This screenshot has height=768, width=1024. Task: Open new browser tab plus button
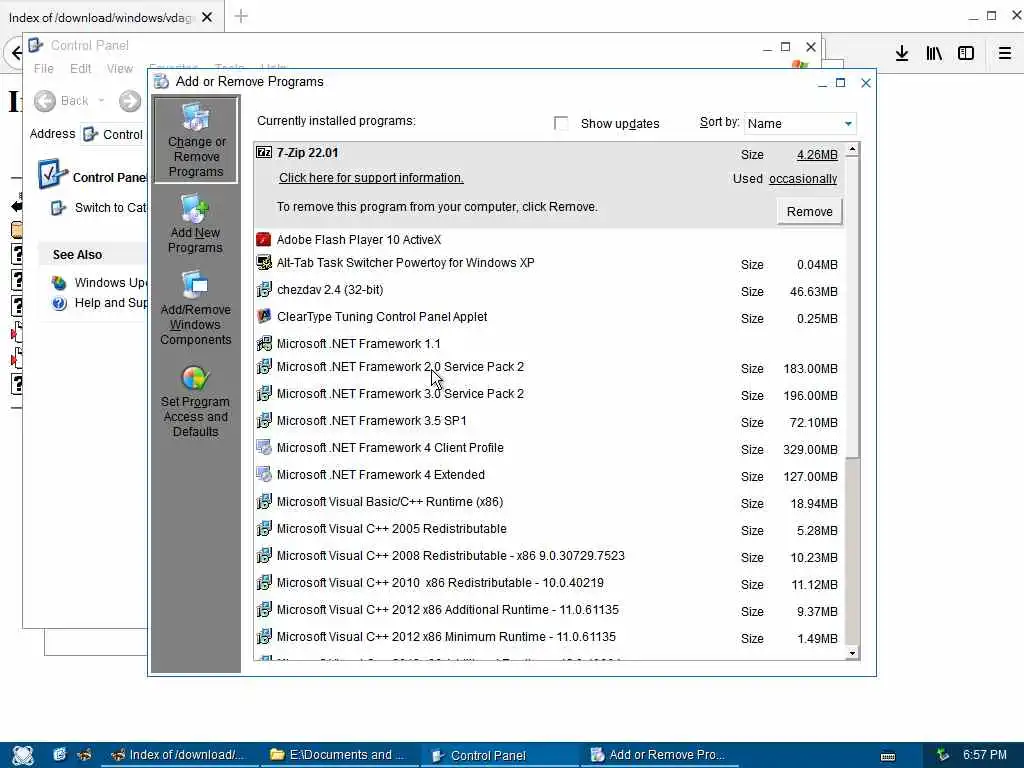[x=241, y=16]
